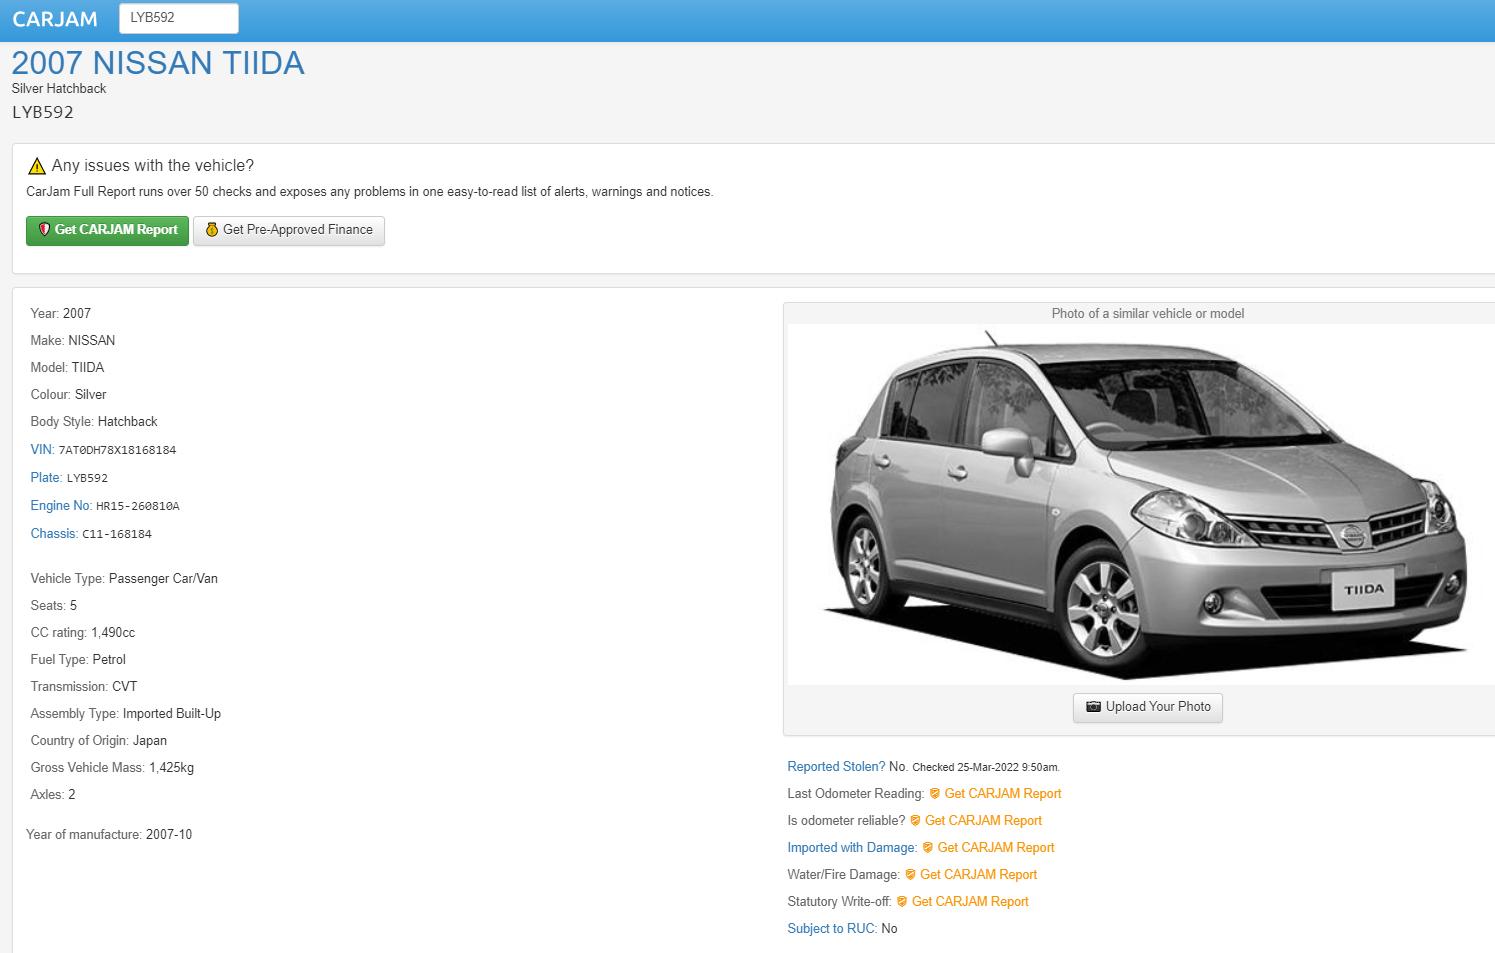Image resolution: width=1495 pixels, height=953 pixels.
Task: Click the Year: 2007 row
Action: point(61,313)
